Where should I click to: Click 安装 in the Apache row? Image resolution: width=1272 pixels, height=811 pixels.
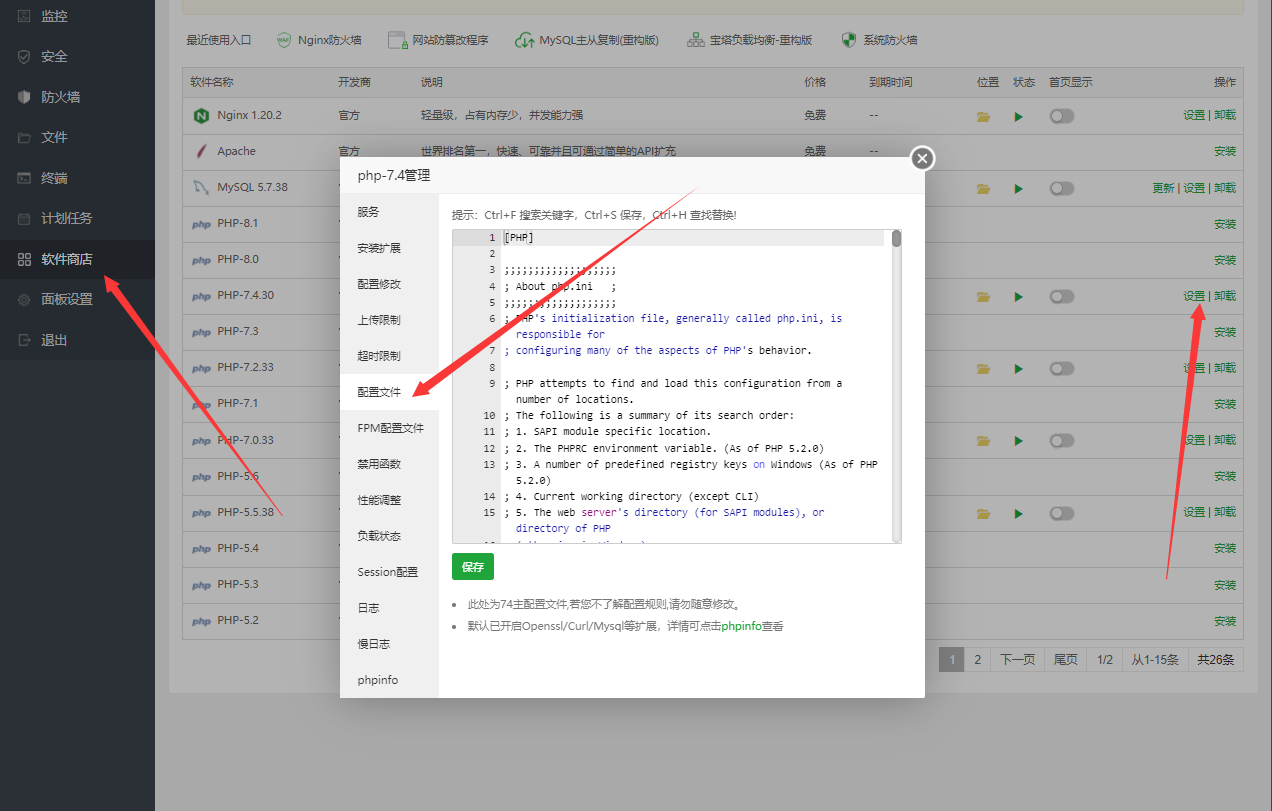point(1225,152)
